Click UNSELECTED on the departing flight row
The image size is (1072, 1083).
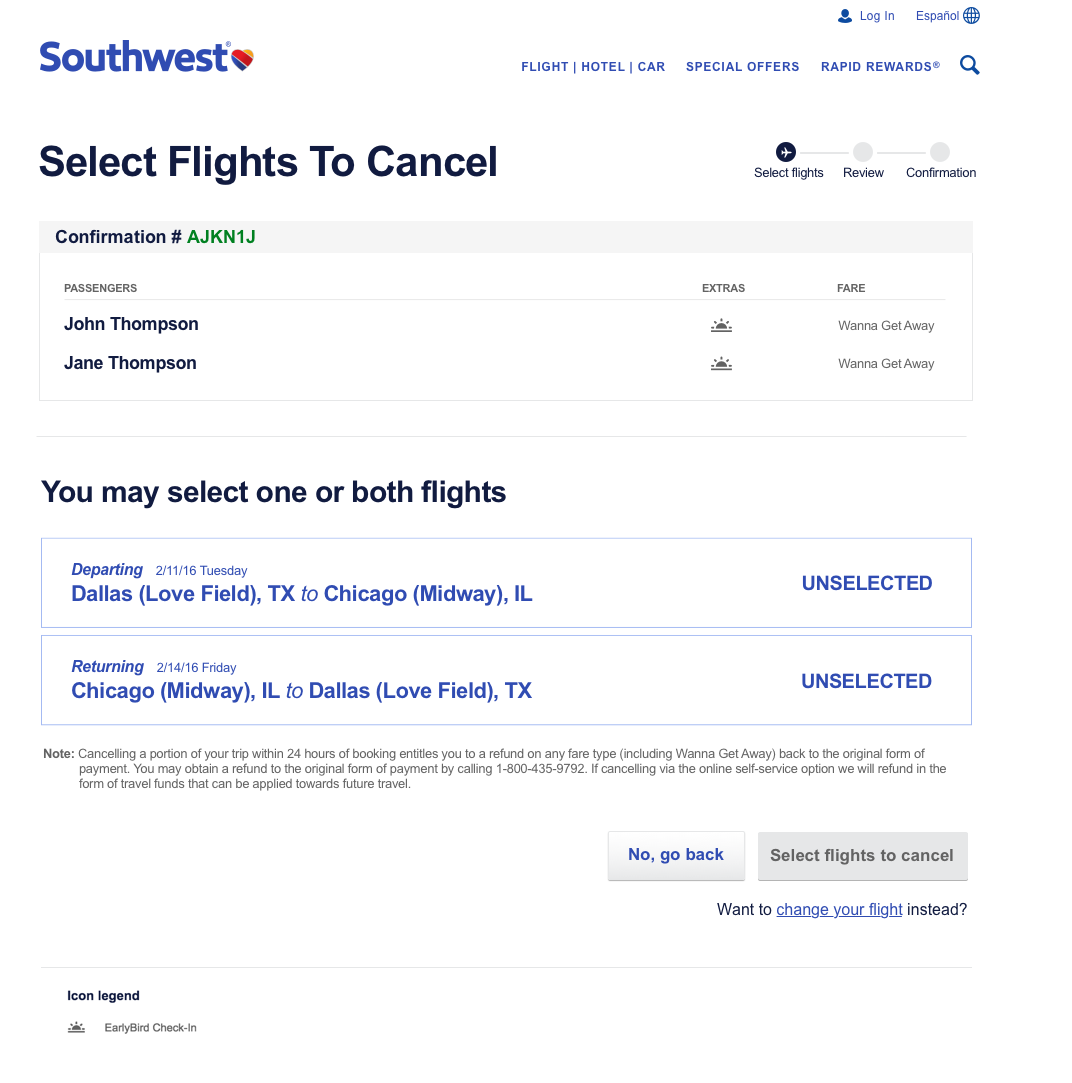coord(866,583)
